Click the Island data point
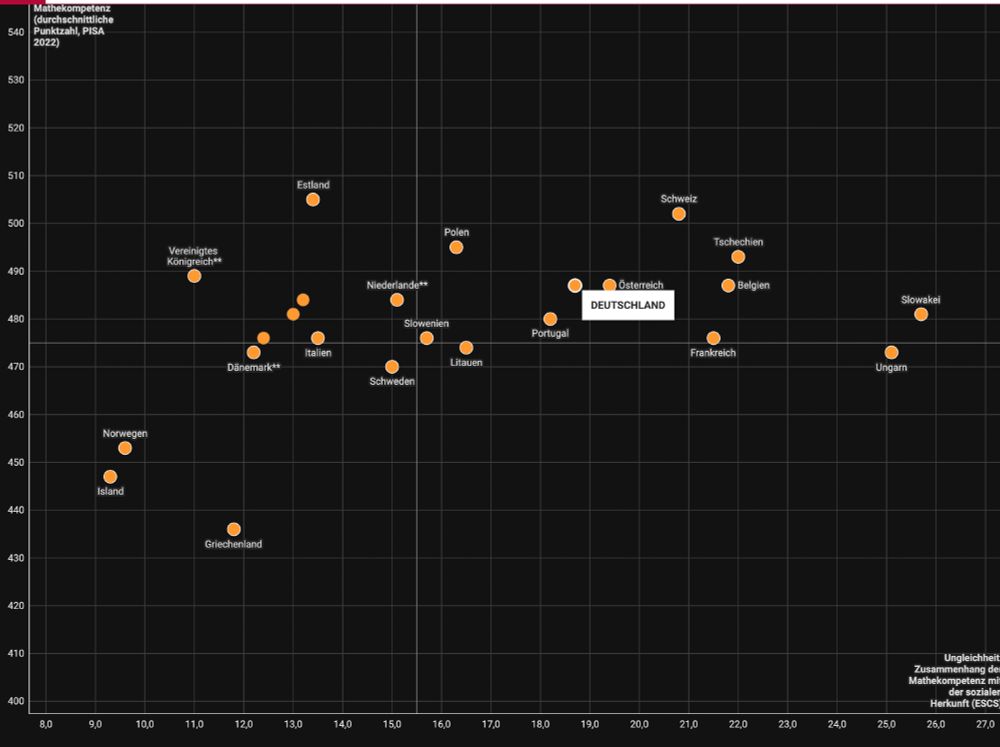 (x=110, y=477)
